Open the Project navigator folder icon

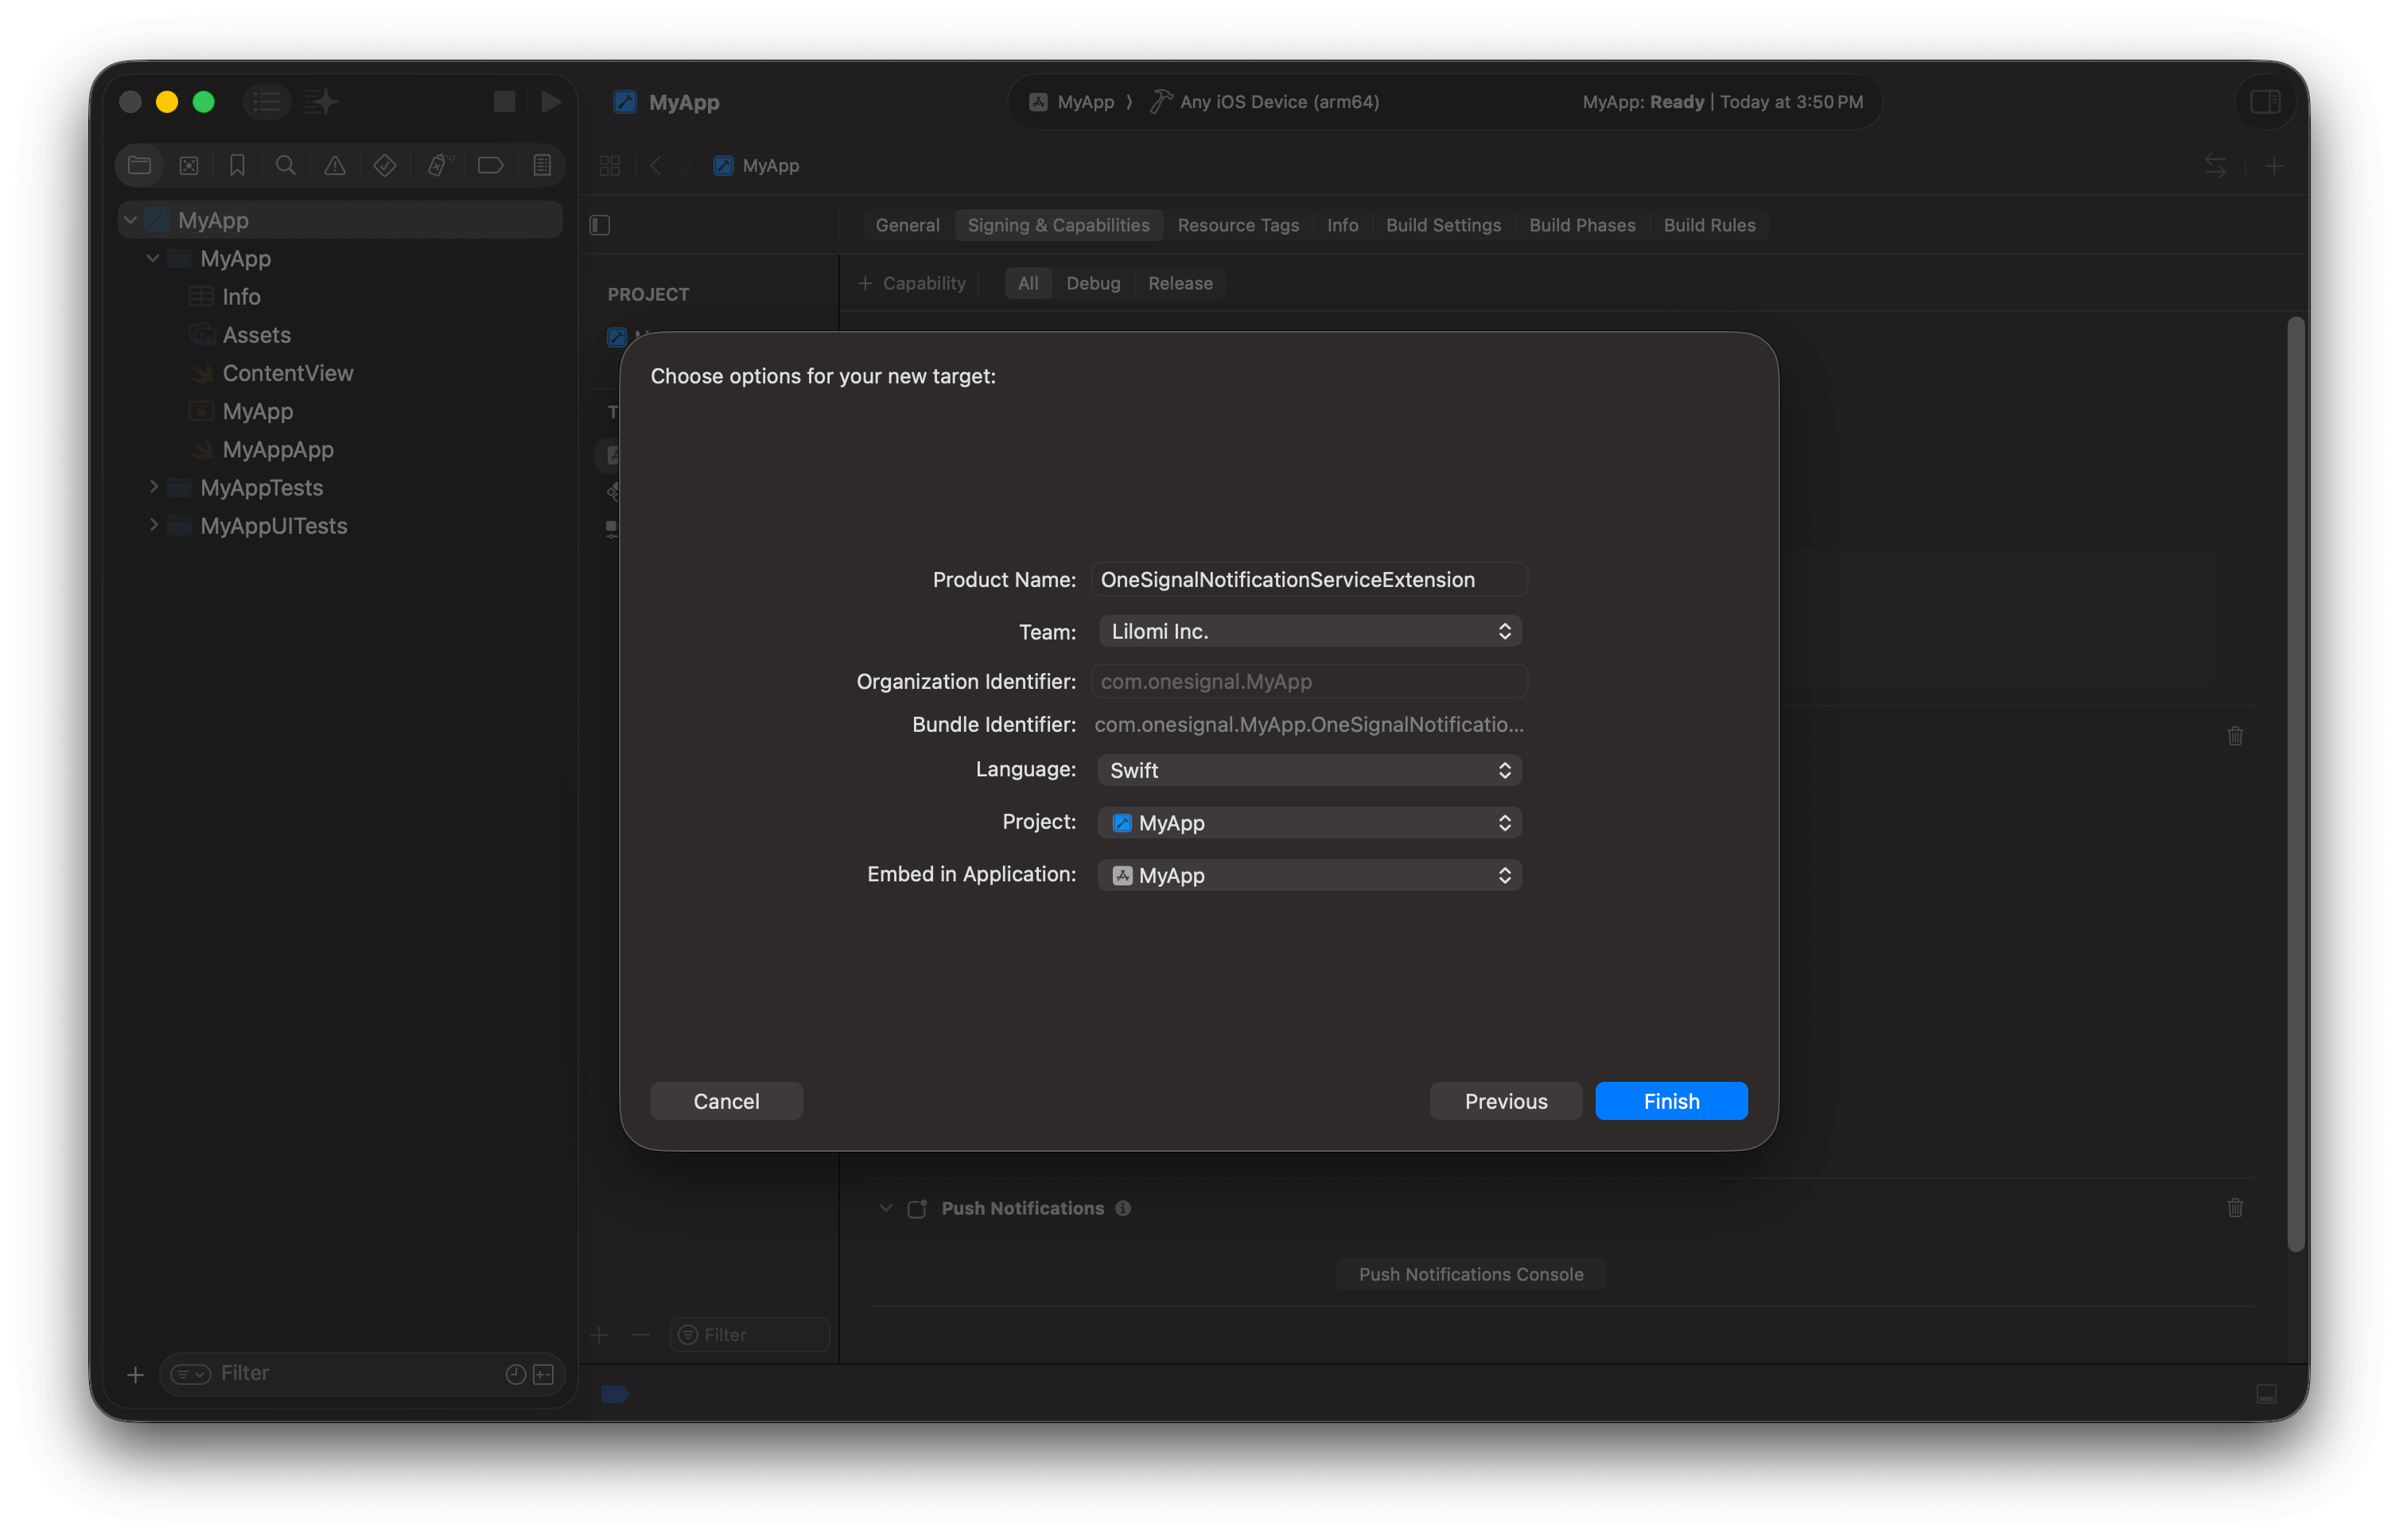(139, 165)
